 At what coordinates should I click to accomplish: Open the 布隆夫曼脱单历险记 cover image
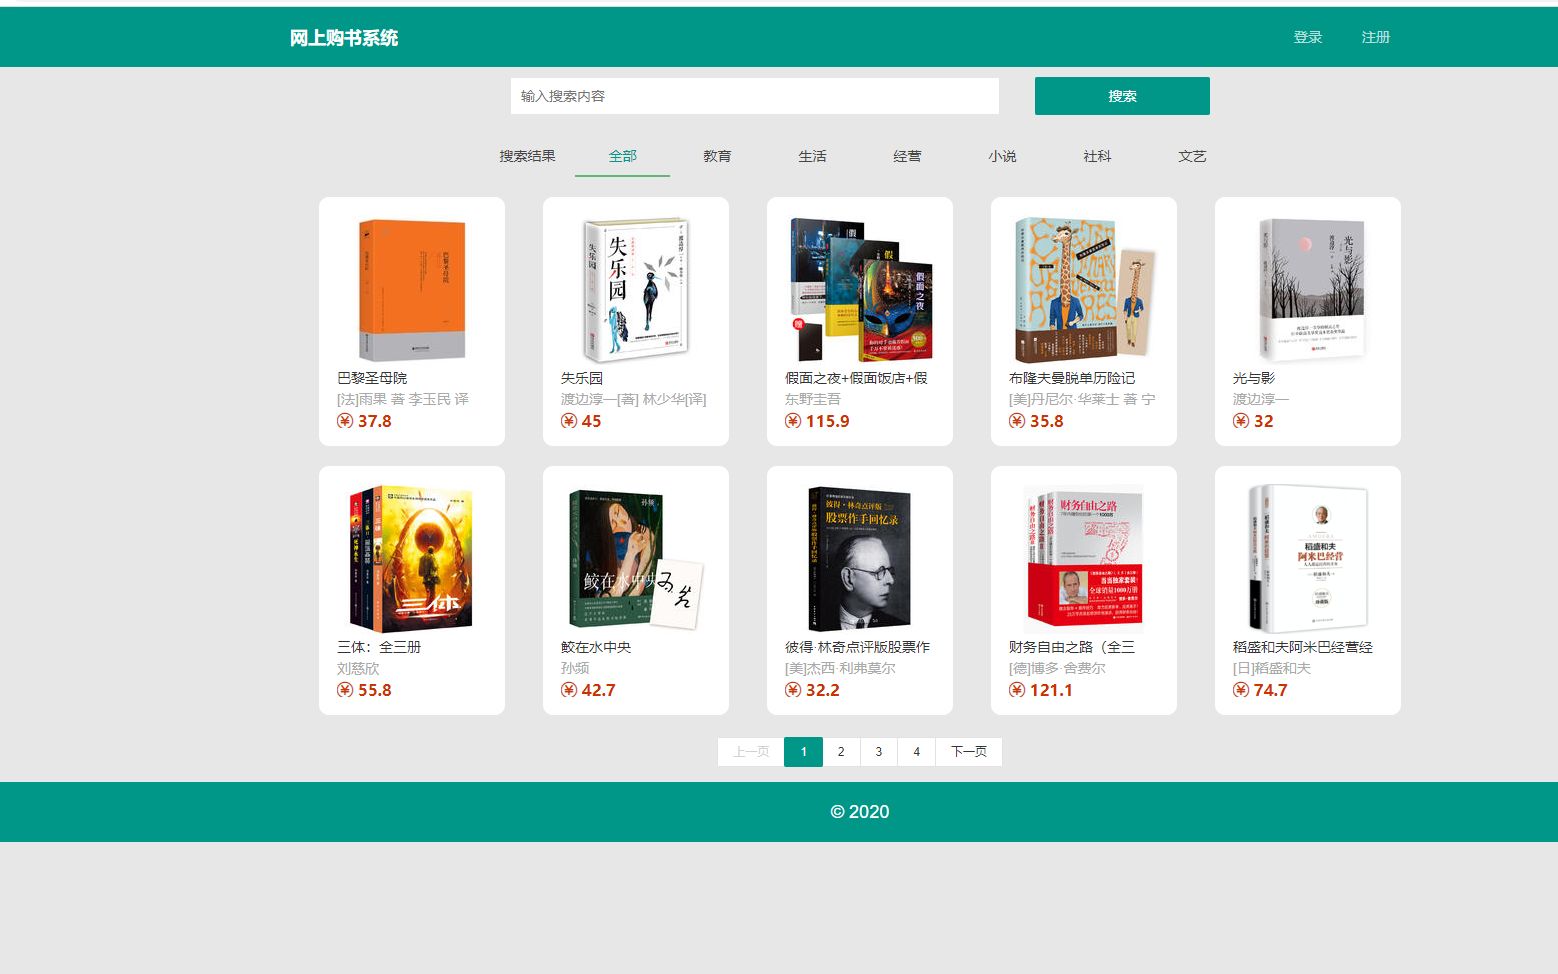[x=1083, y=289]
